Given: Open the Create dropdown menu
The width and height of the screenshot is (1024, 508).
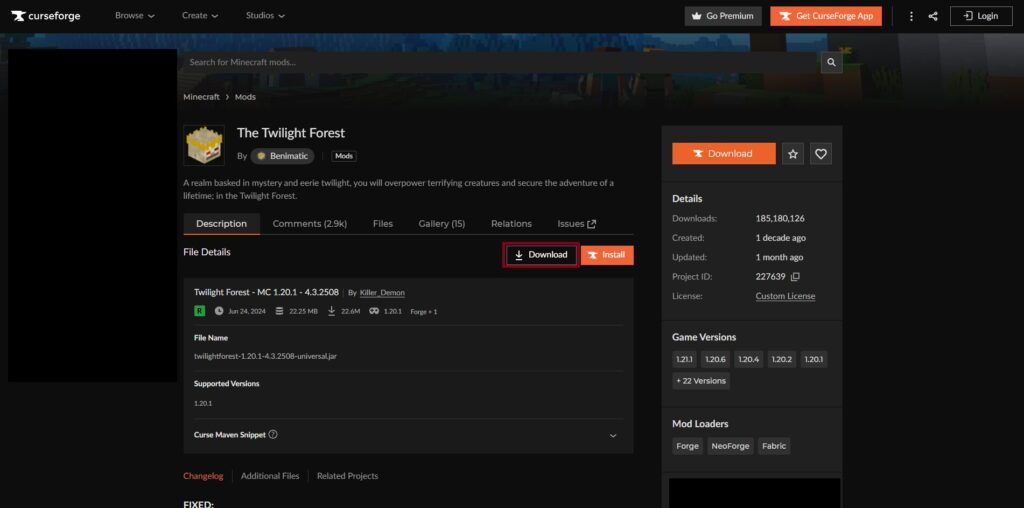Looking at the screenshot, I should 202,16.
